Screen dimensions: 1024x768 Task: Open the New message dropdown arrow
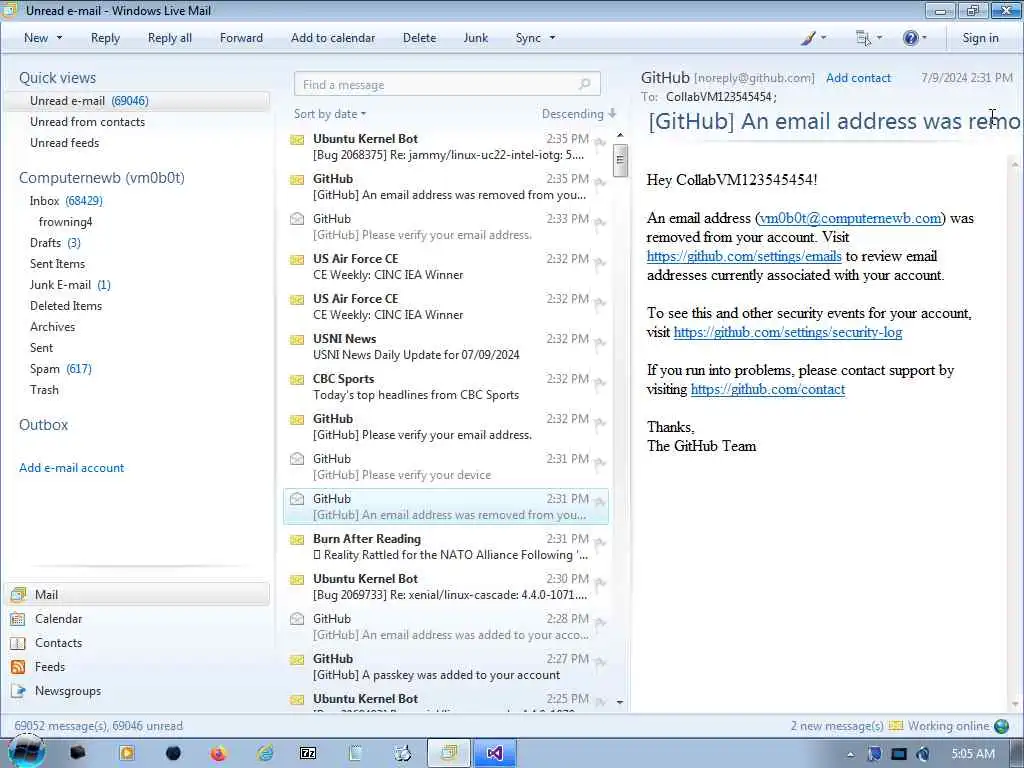pos(59,38)
